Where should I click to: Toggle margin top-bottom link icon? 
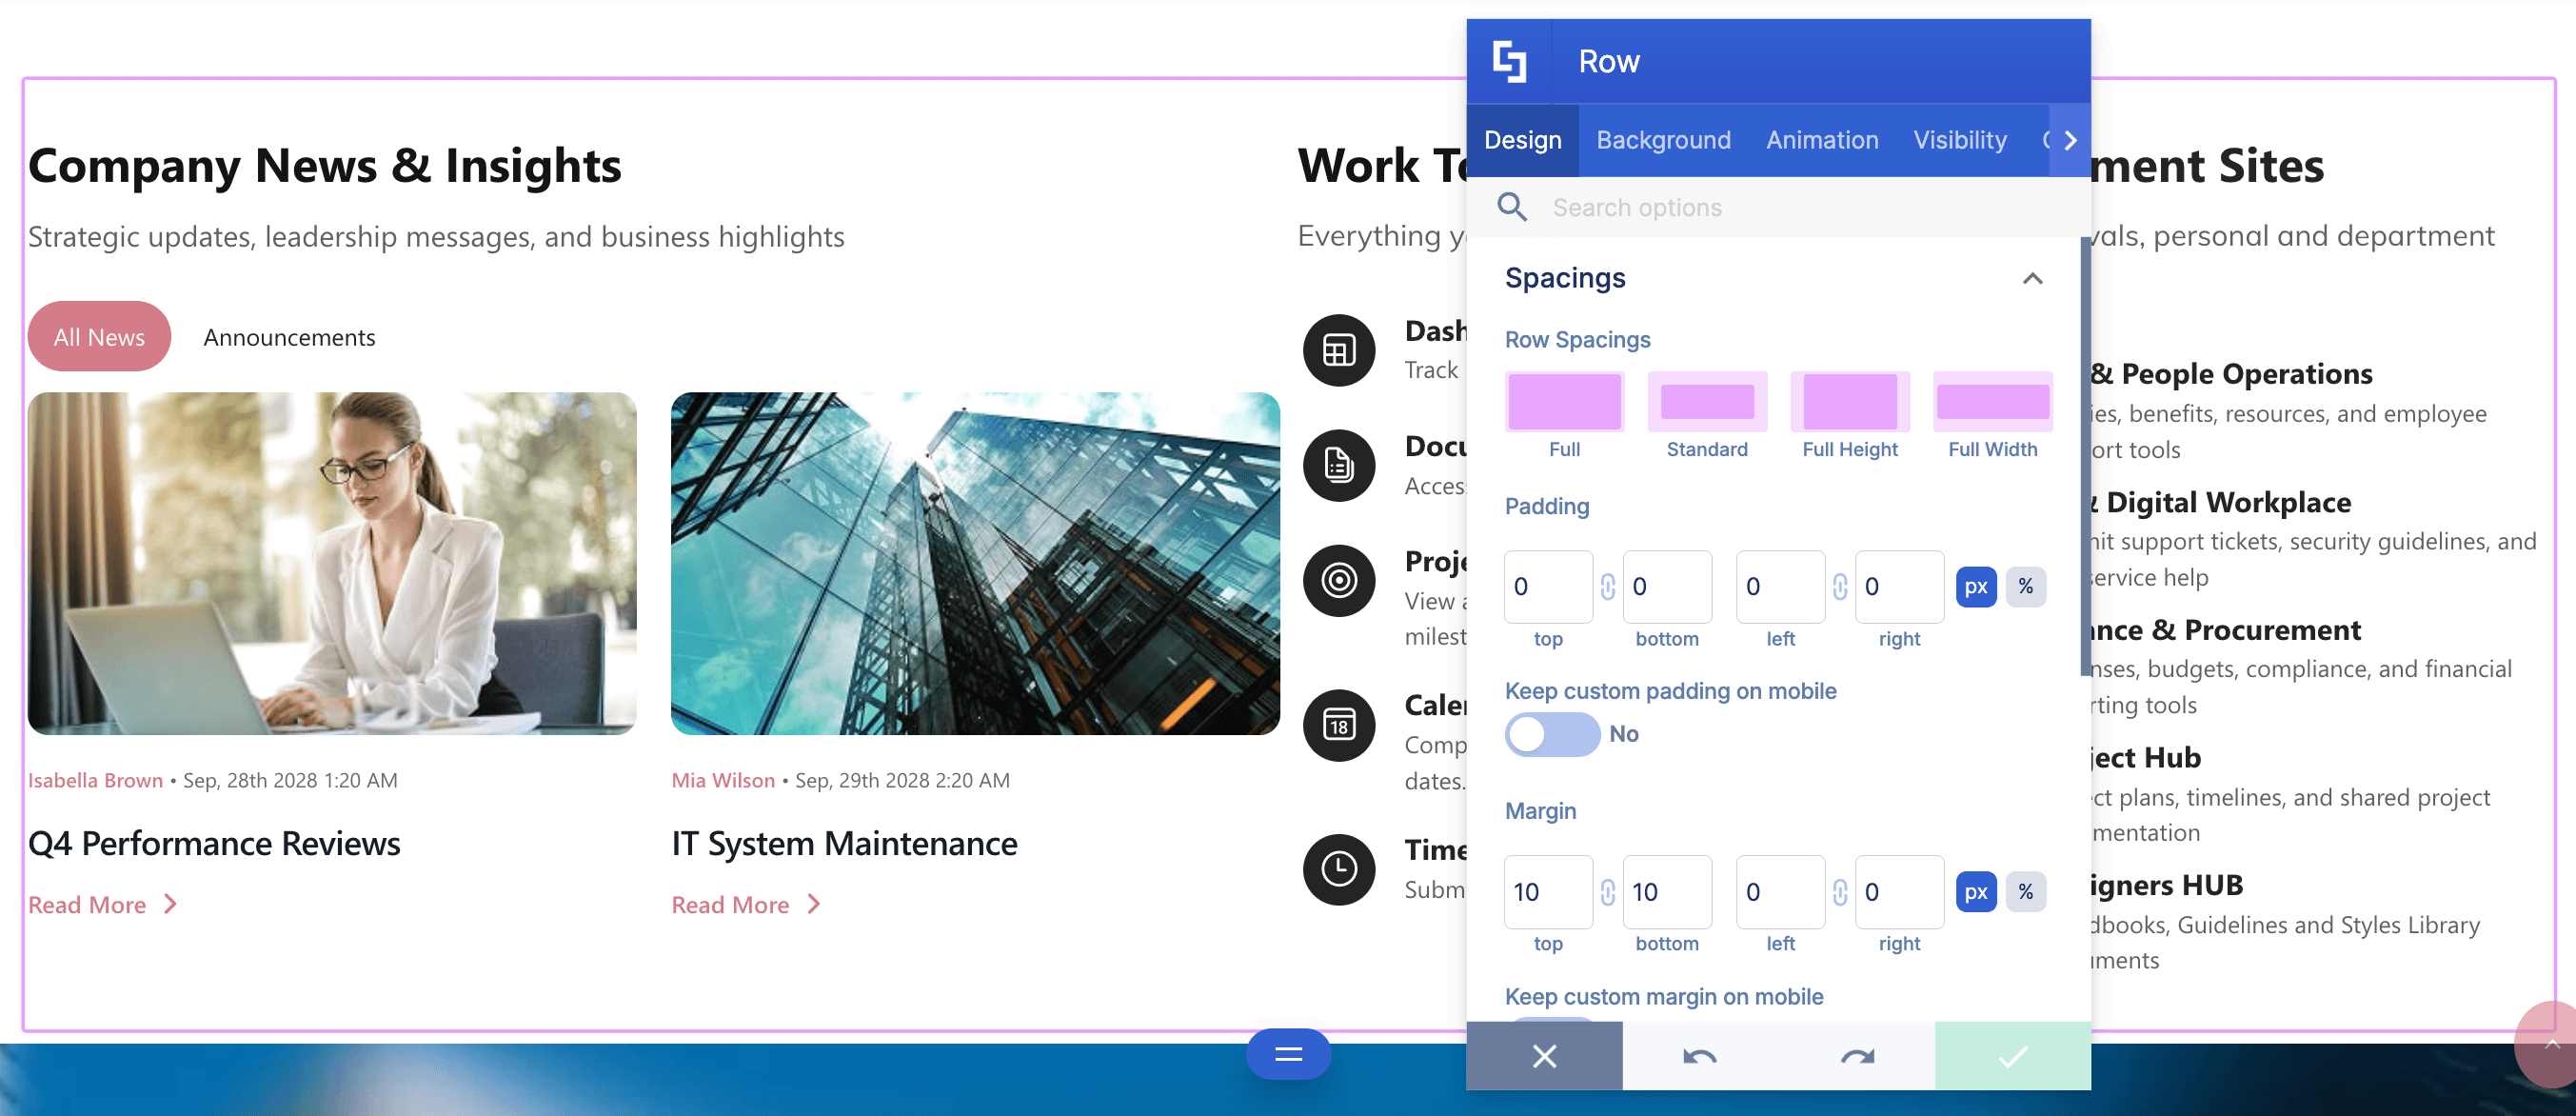(1607, 891)
